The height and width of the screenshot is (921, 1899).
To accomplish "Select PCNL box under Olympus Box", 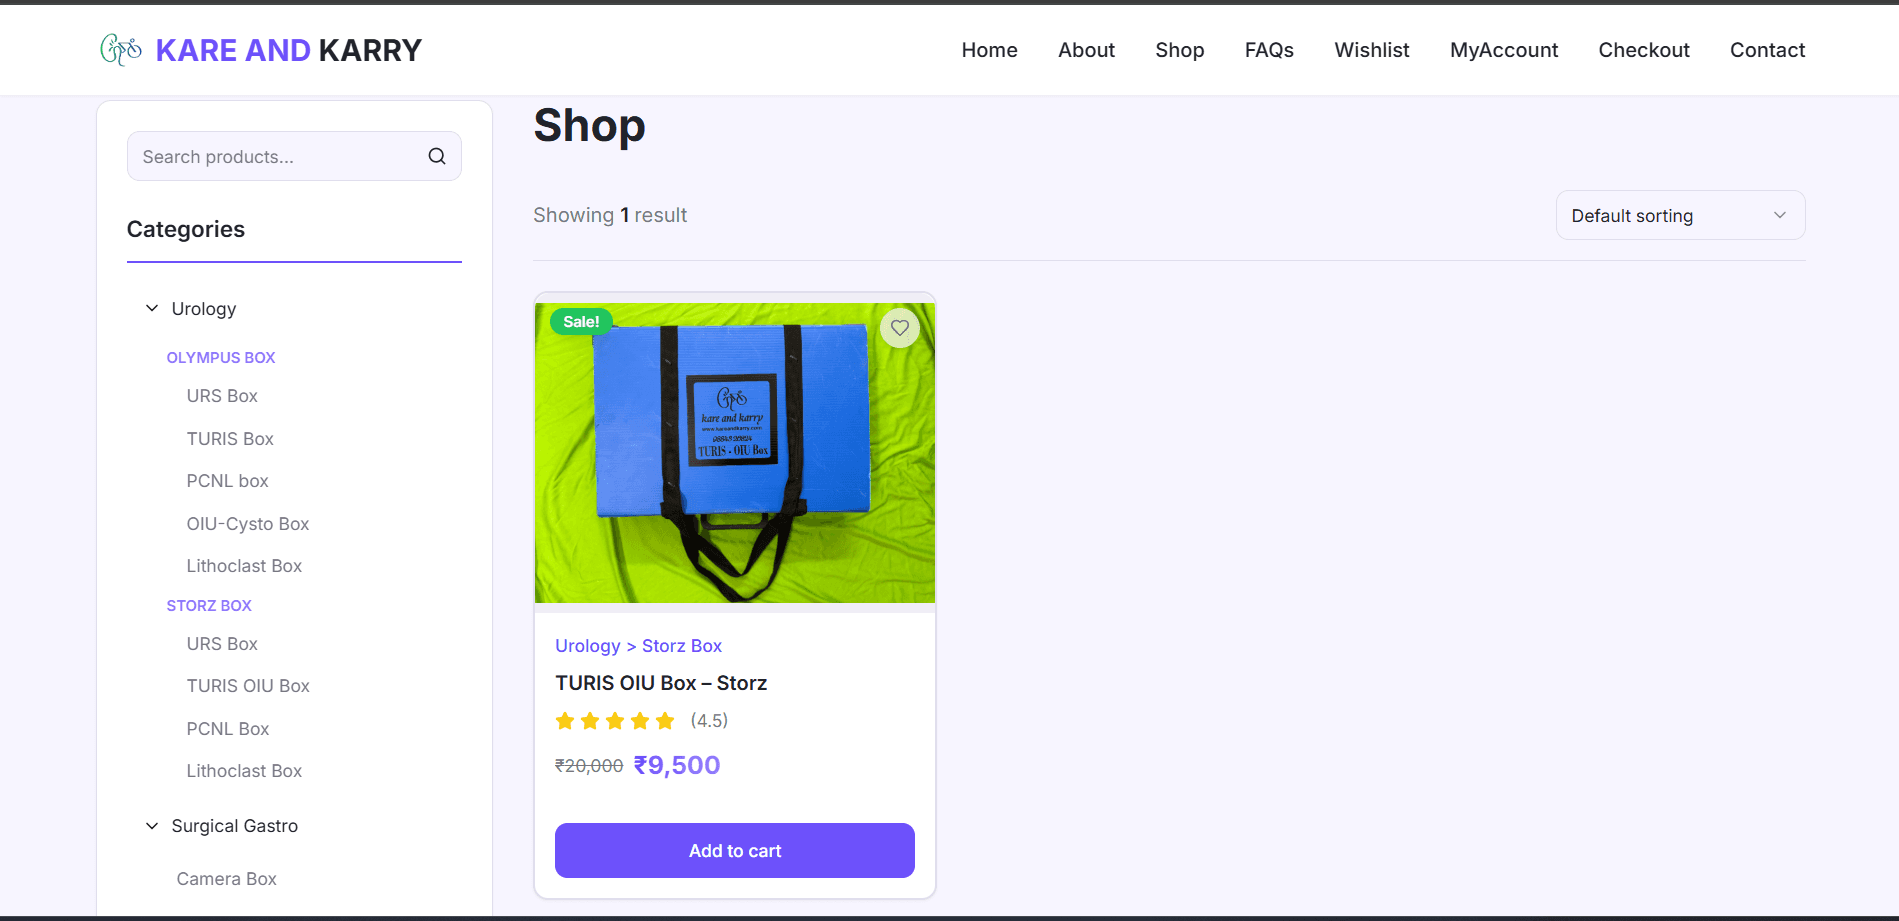I will (227, 481).
